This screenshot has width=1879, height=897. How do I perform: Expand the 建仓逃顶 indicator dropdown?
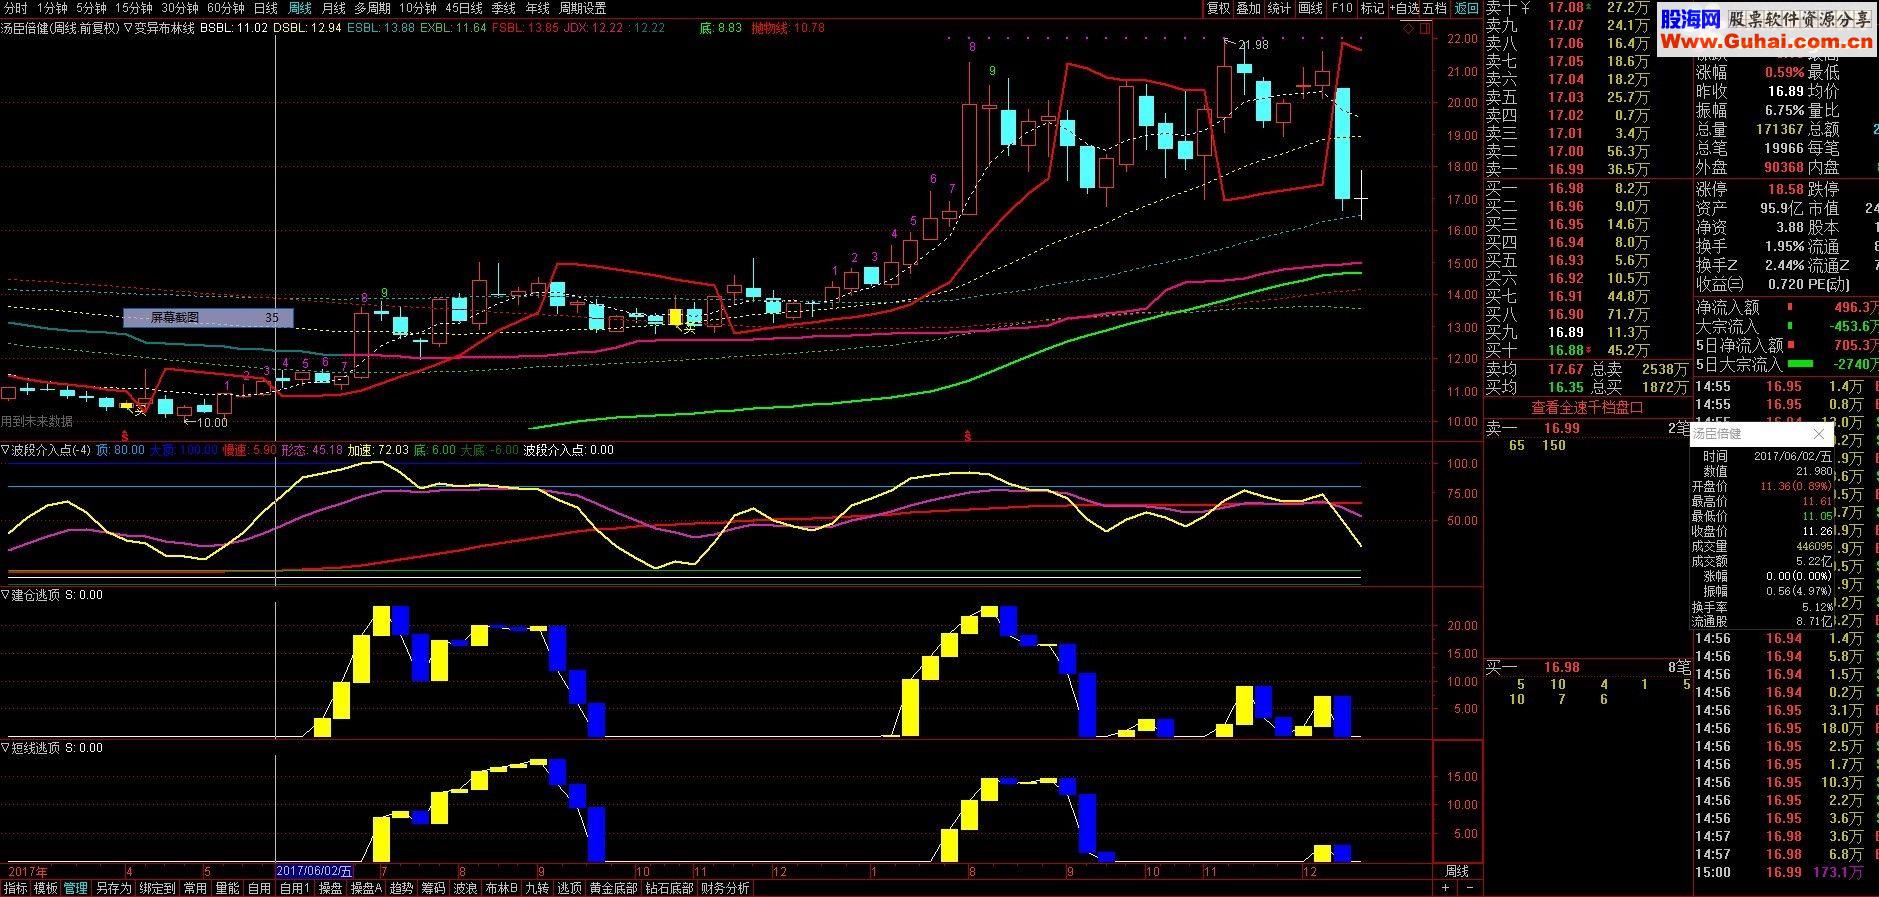(x=5, y=595)
